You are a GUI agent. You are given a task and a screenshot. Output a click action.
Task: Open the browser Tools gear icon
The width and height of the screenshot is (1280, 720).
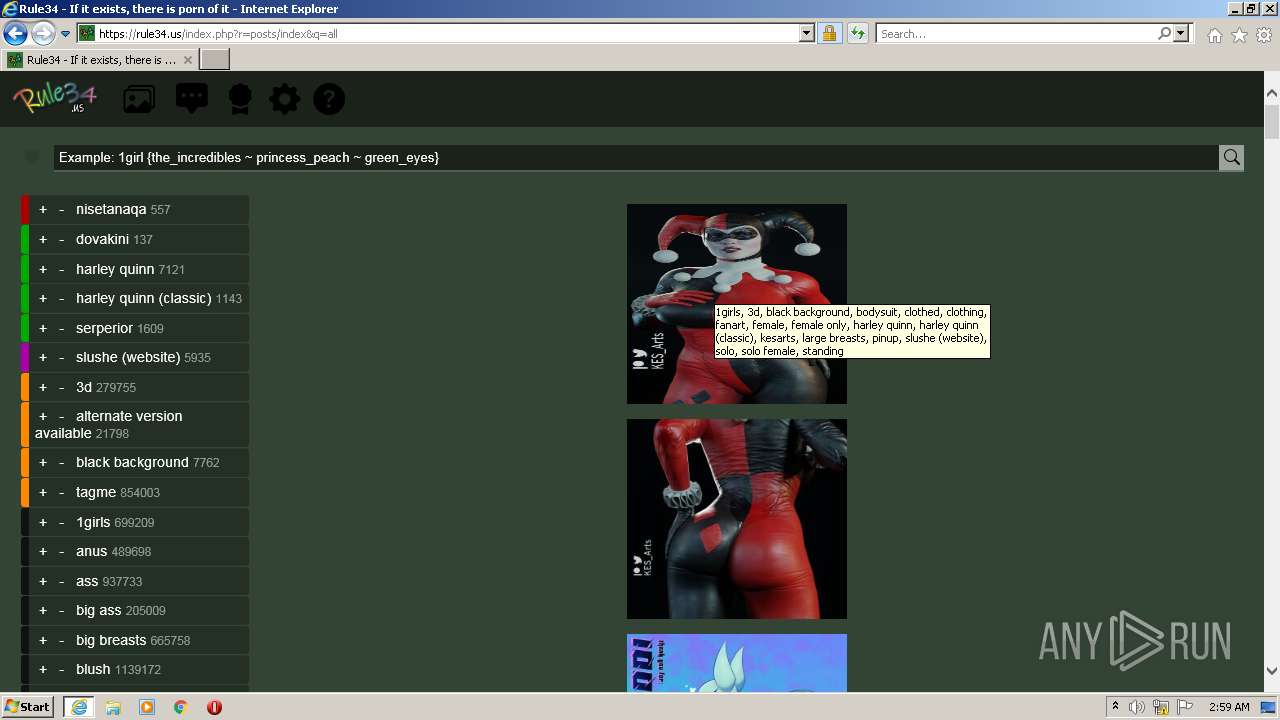click(x=1264, y=34)
